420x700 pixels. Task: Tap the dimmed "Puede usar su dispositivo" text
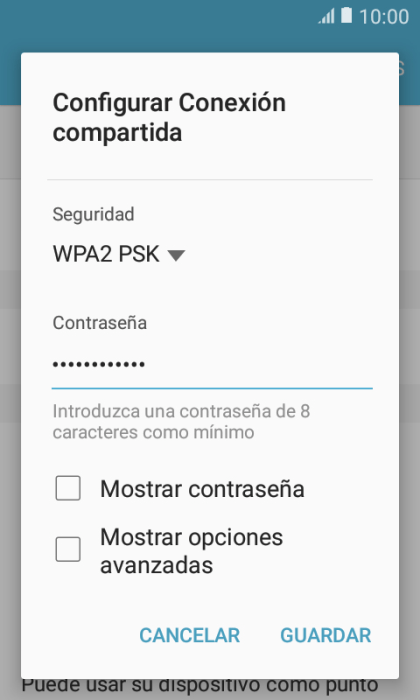[x=200, y=686]
